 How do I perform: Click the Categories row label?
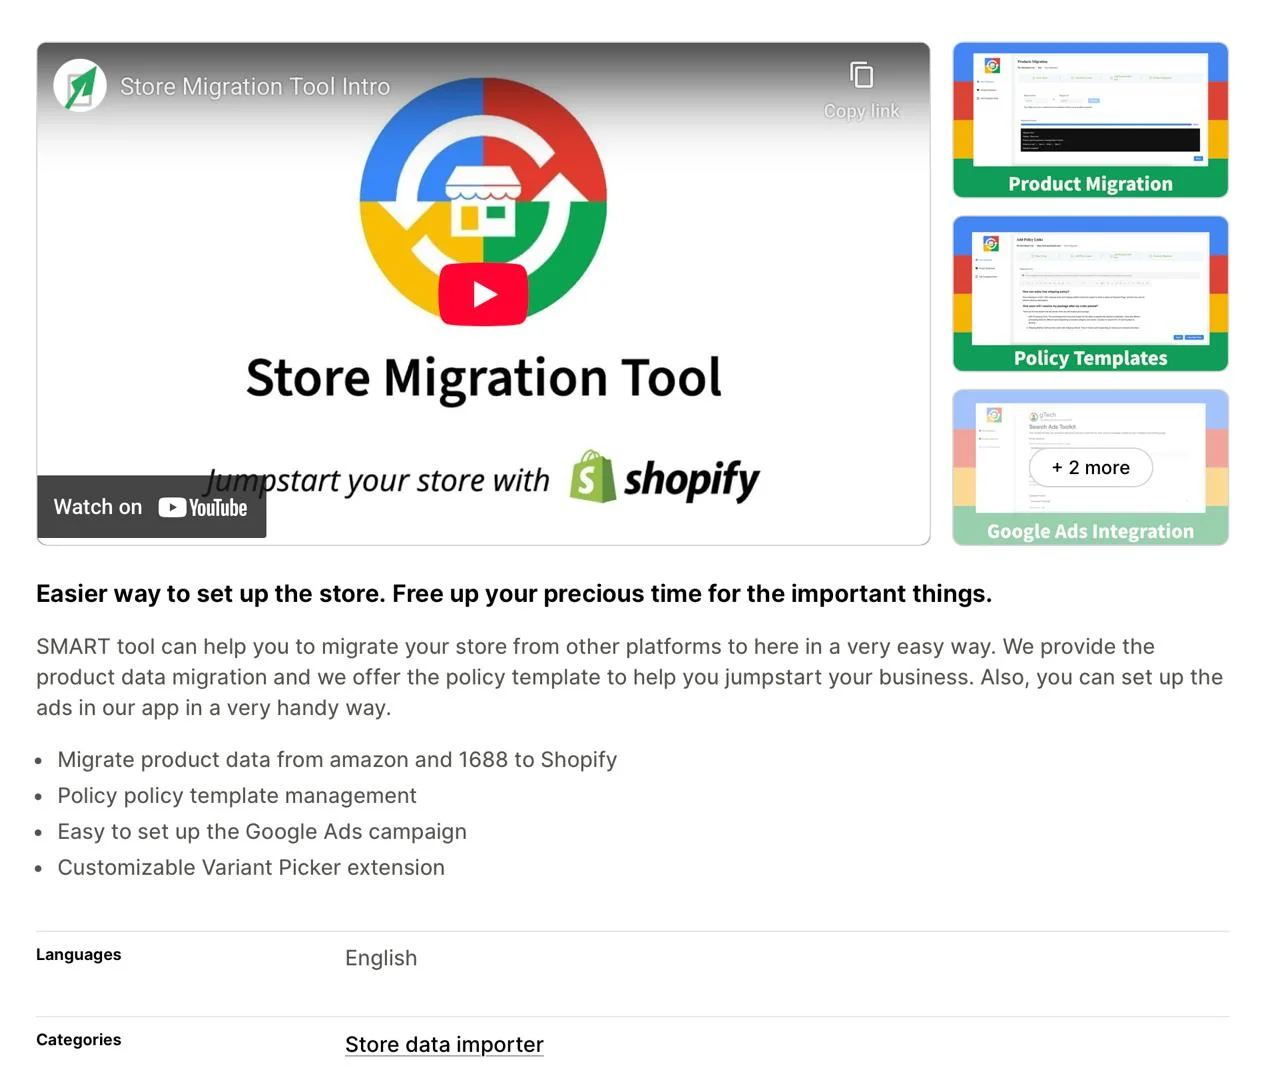point(78,1039)
